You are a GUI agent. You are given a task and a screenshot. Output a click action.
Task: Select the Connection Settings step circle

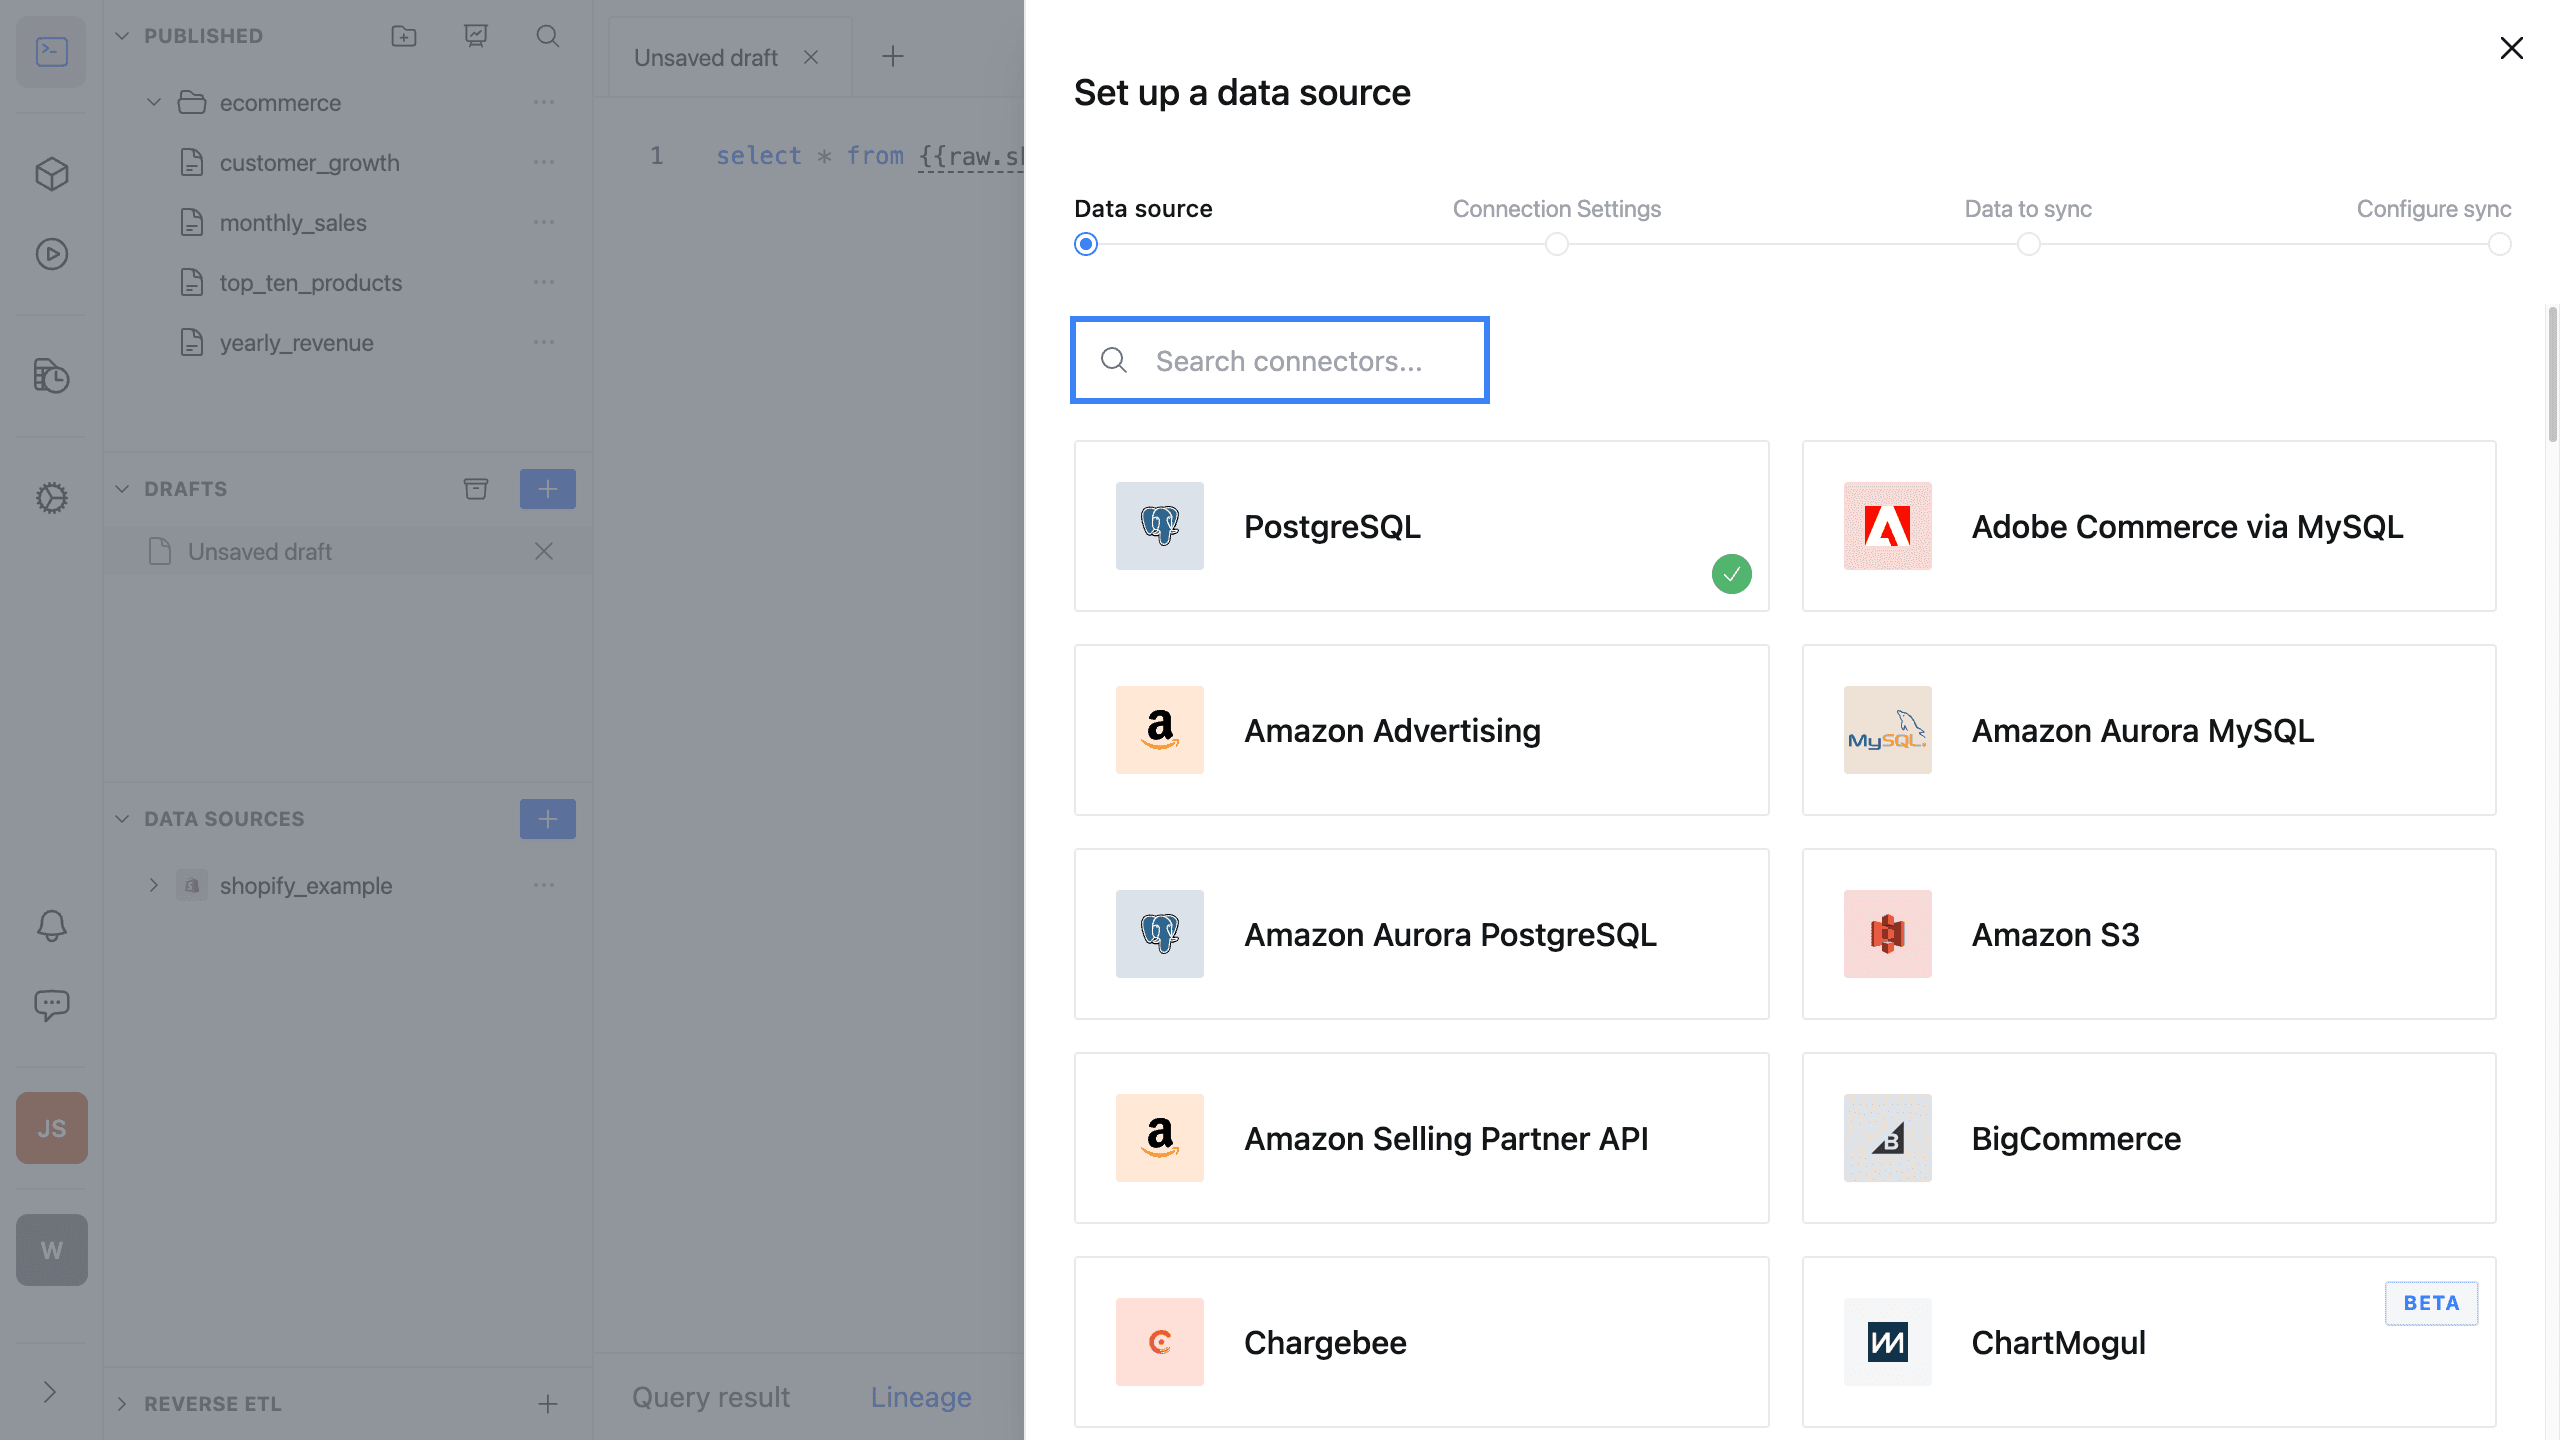point(1556,244)
